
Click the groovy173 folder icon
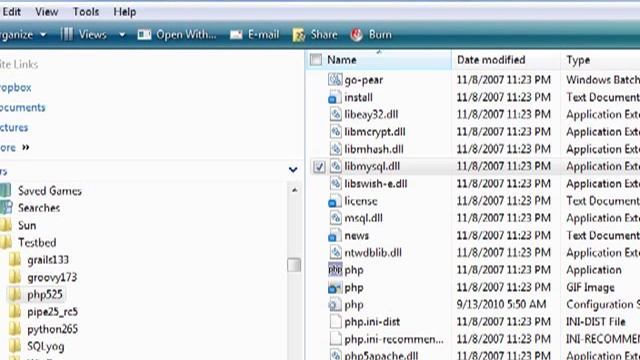point(15,277)
